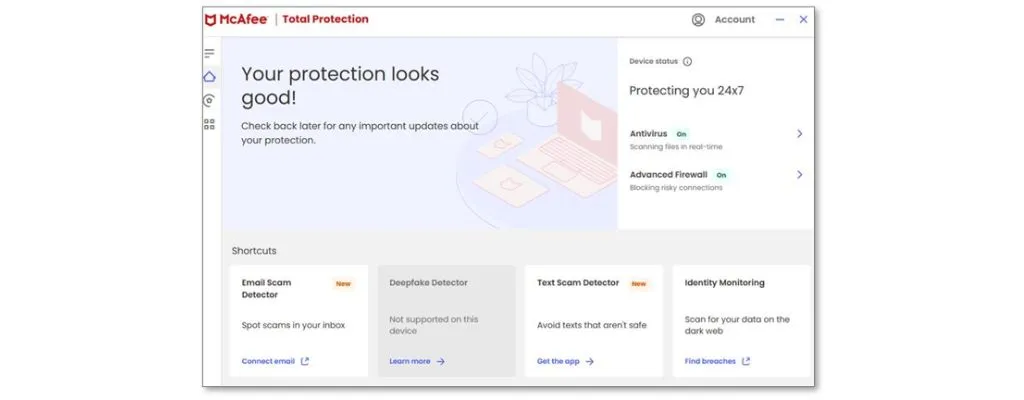Open the hamburger menu in the sidebar

(x=209, y=53)
